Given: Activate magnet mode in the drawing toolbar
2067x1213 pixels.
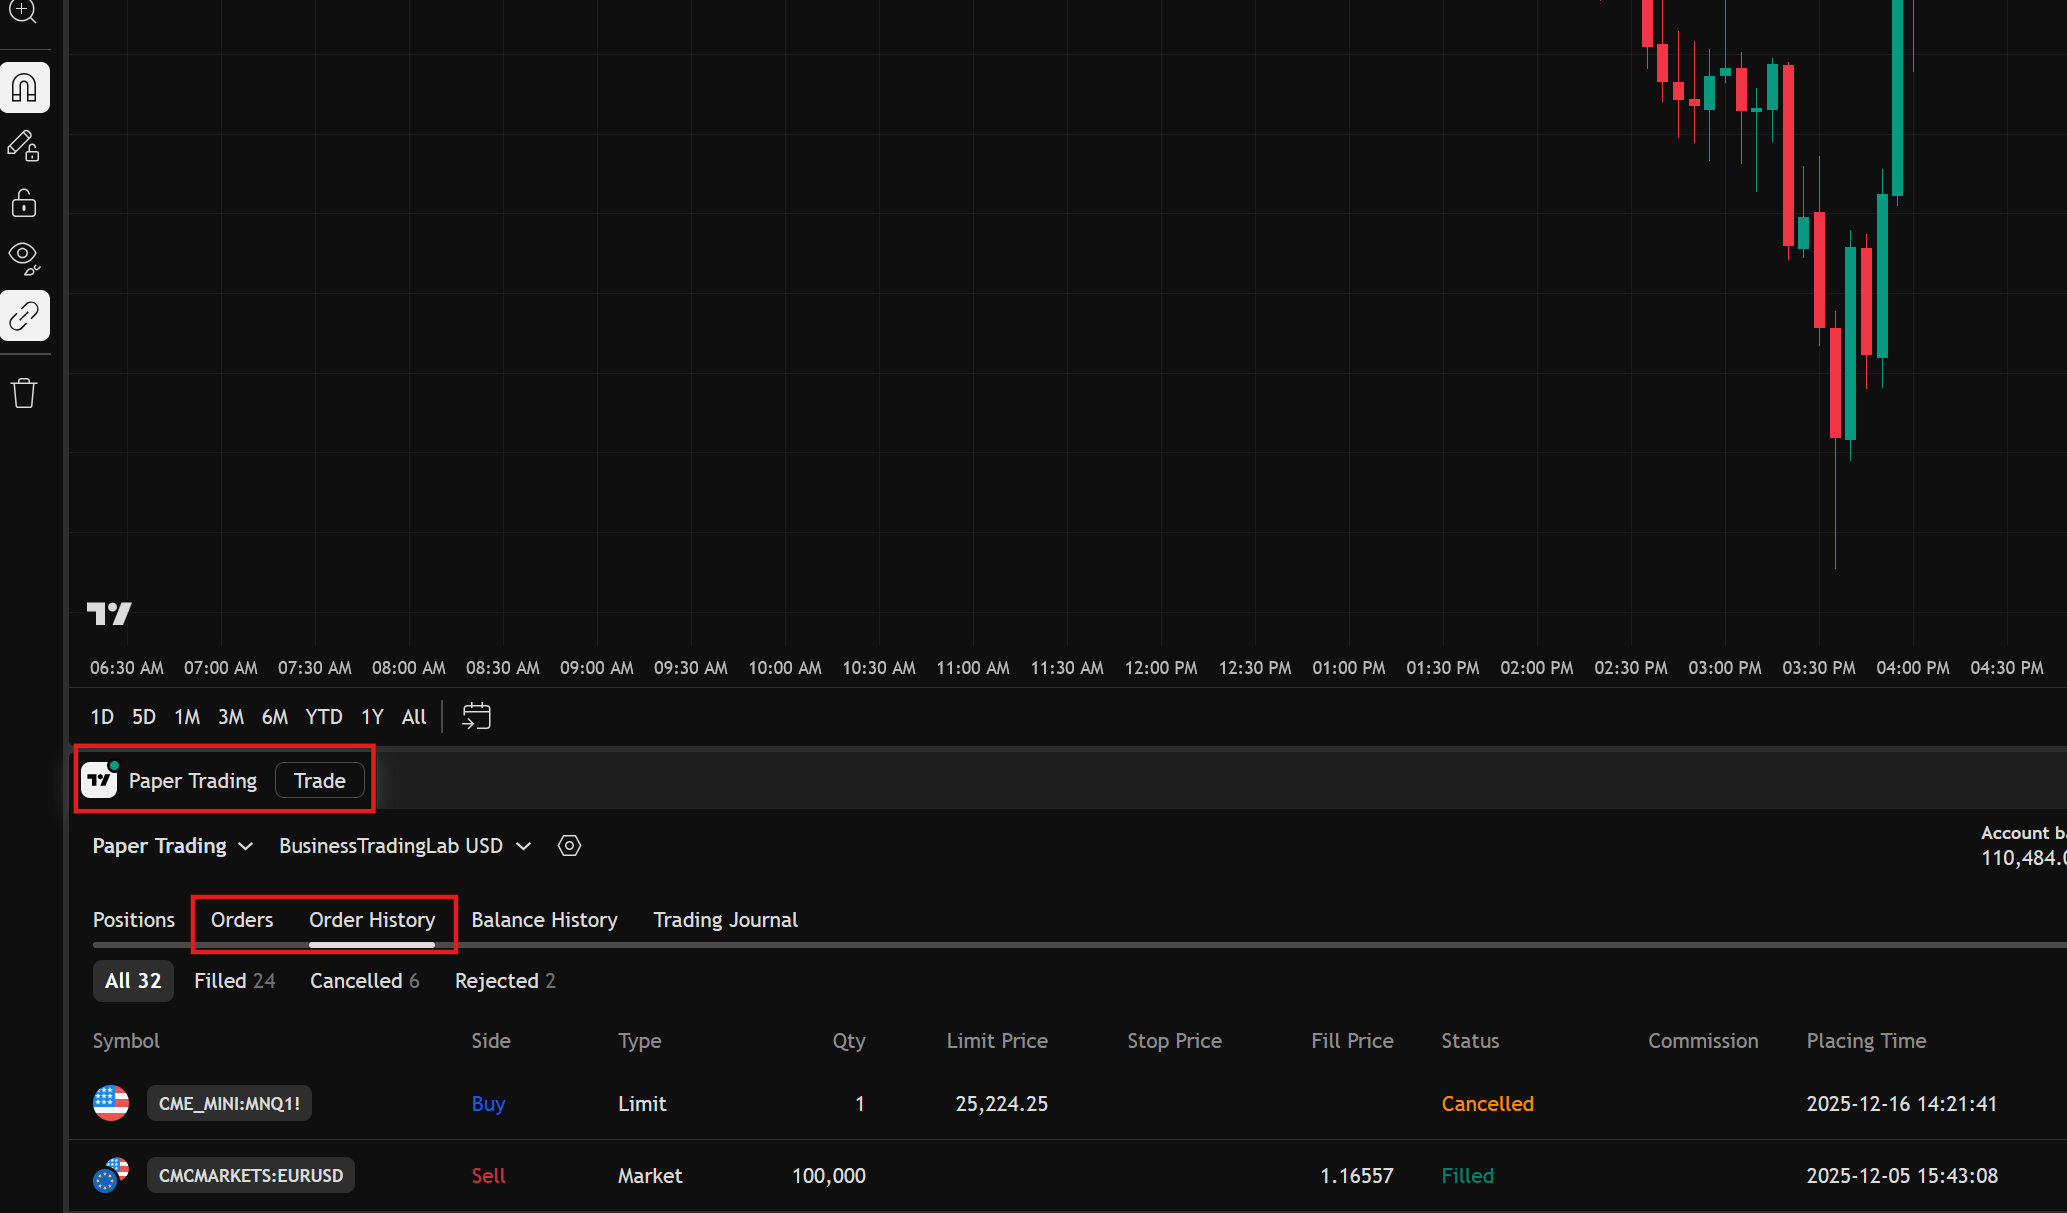Looking at the screenshot, I should point(22,87).
